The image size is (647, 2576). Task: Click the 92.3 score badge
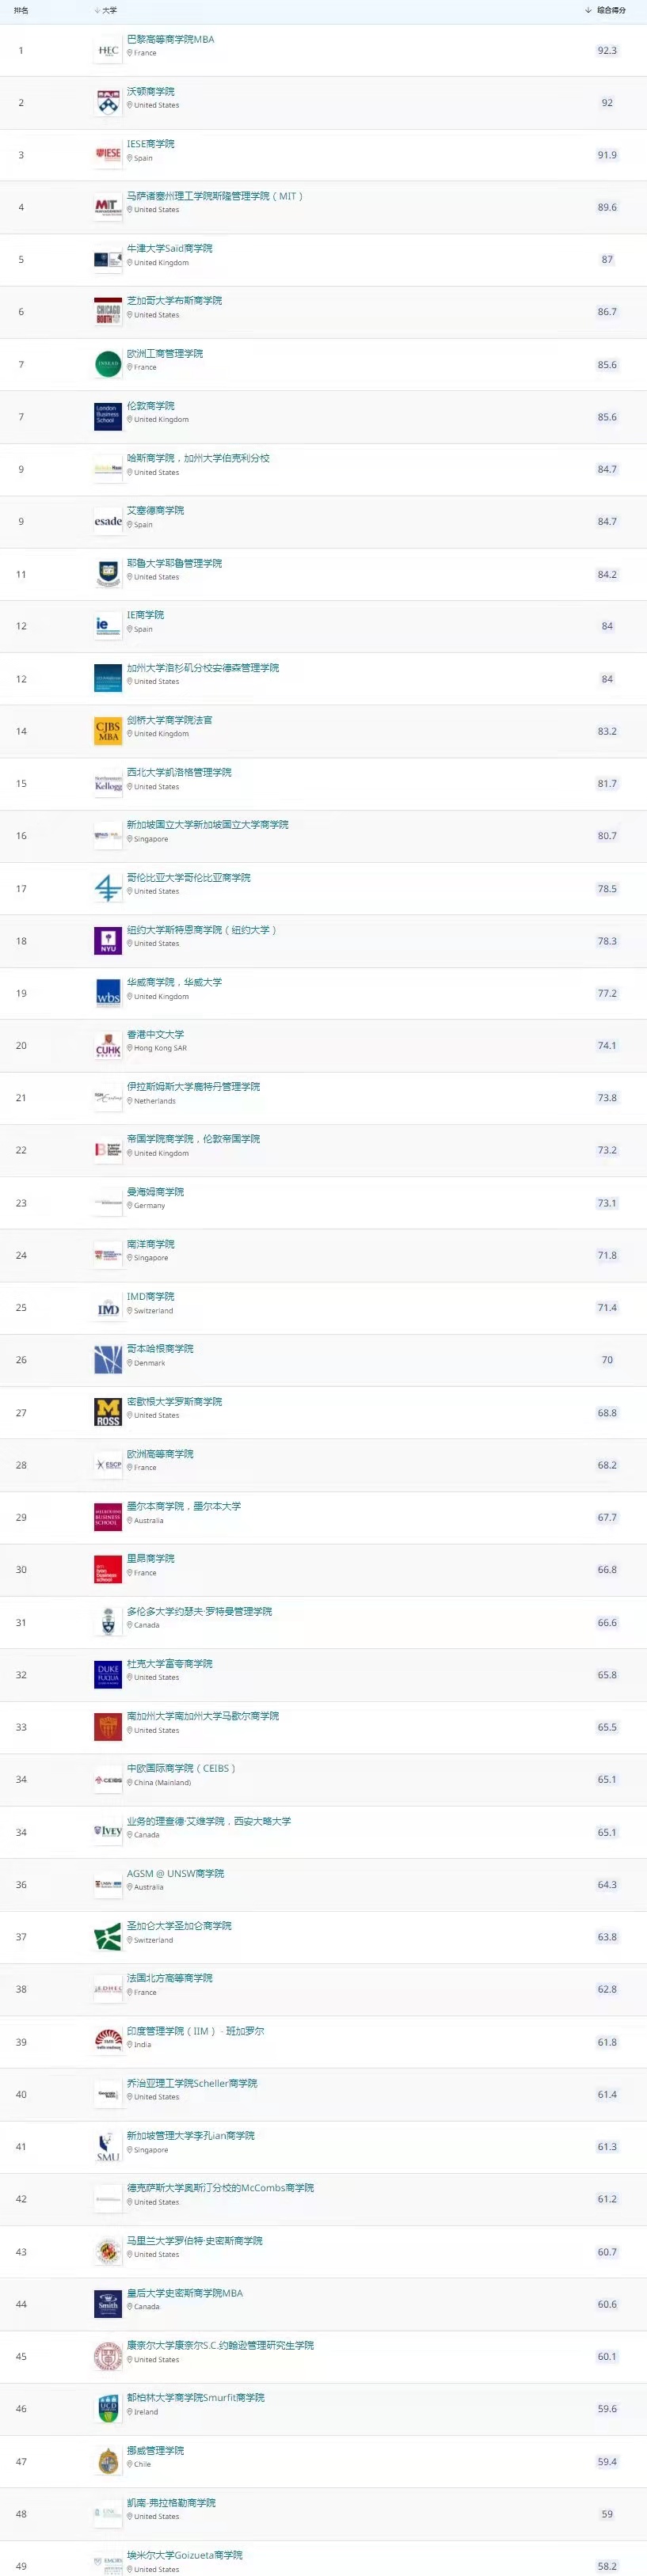coord(607,51)
